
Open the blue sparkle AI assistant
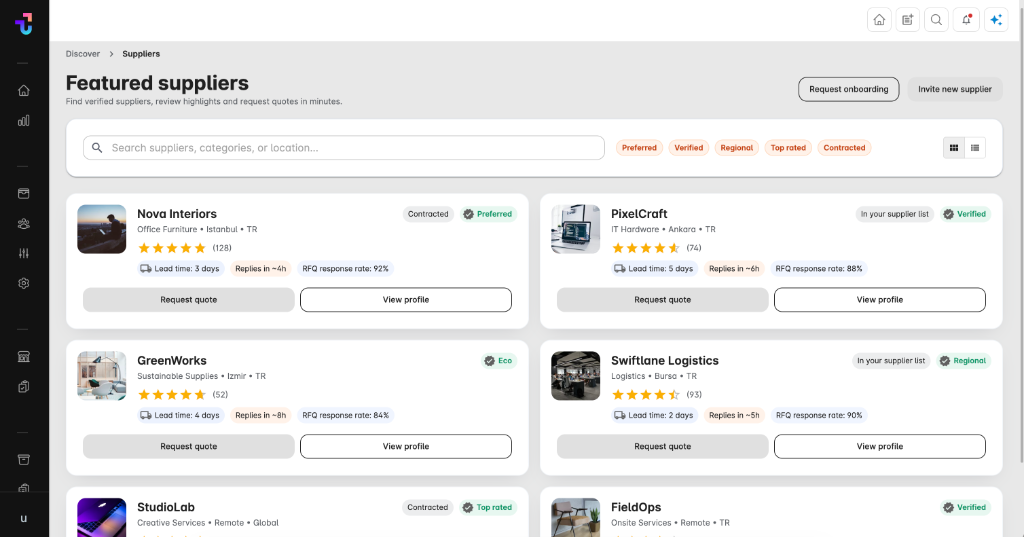(997, 20)
